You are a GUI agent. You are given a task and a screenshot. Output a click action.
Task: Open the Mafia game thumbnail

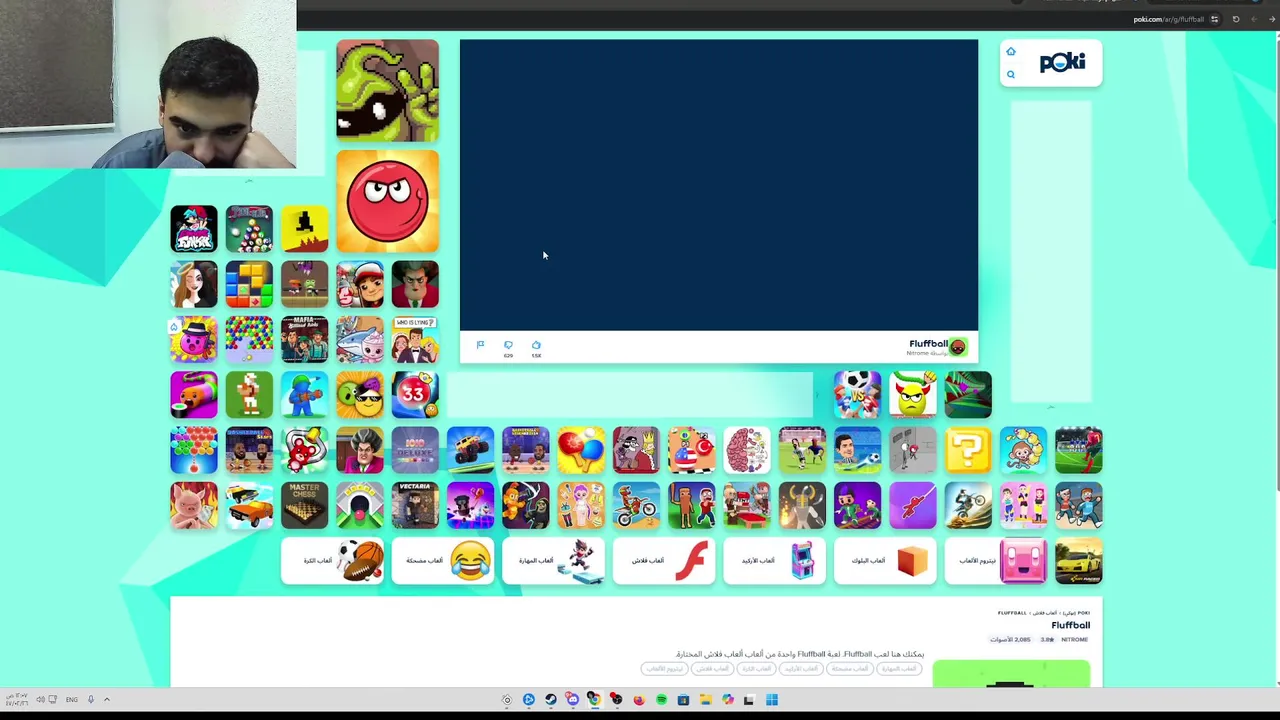(x=304, y=340)
